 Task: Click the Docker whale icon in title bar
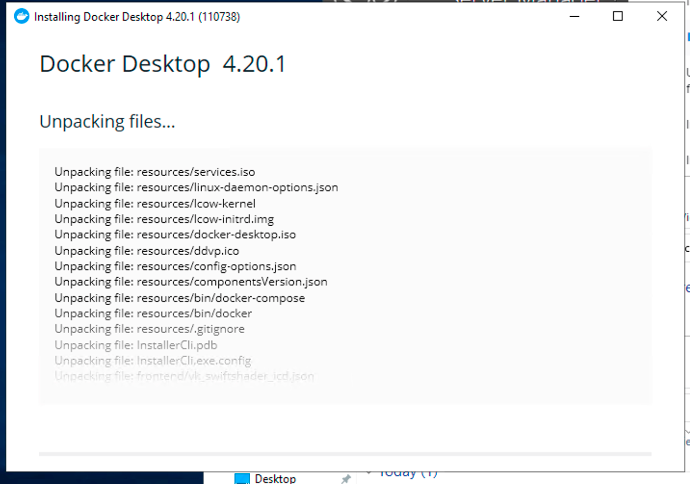coord(21,17)
